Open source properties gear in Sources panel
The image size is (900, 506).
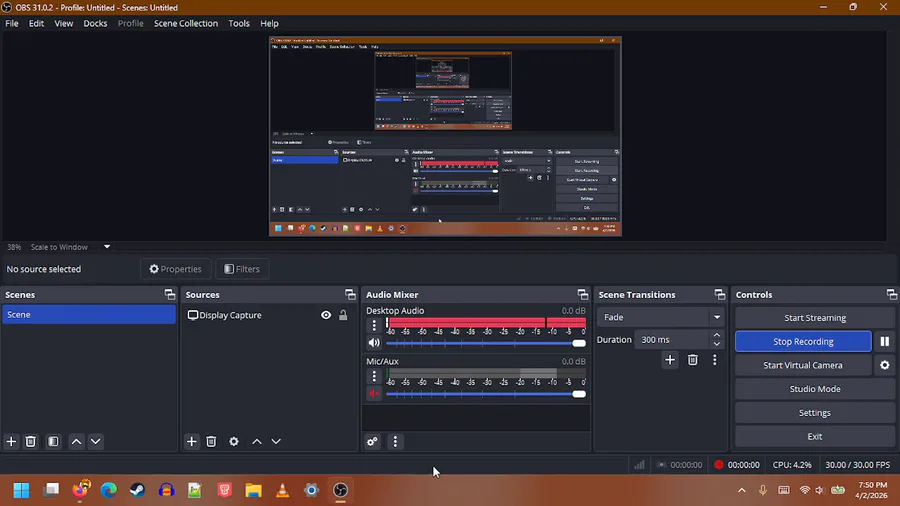234,441
